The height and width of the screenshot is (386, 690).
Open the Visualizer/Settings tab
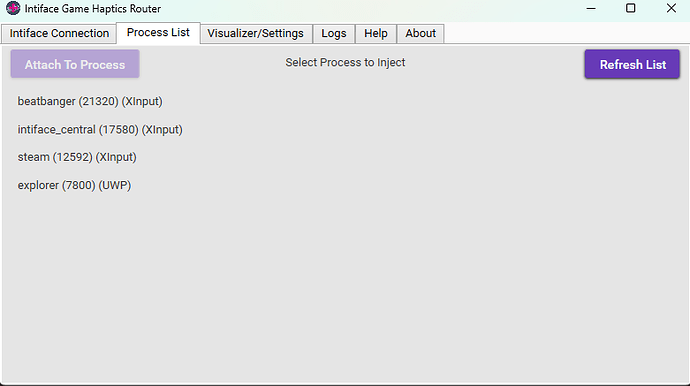click(256, 33)
